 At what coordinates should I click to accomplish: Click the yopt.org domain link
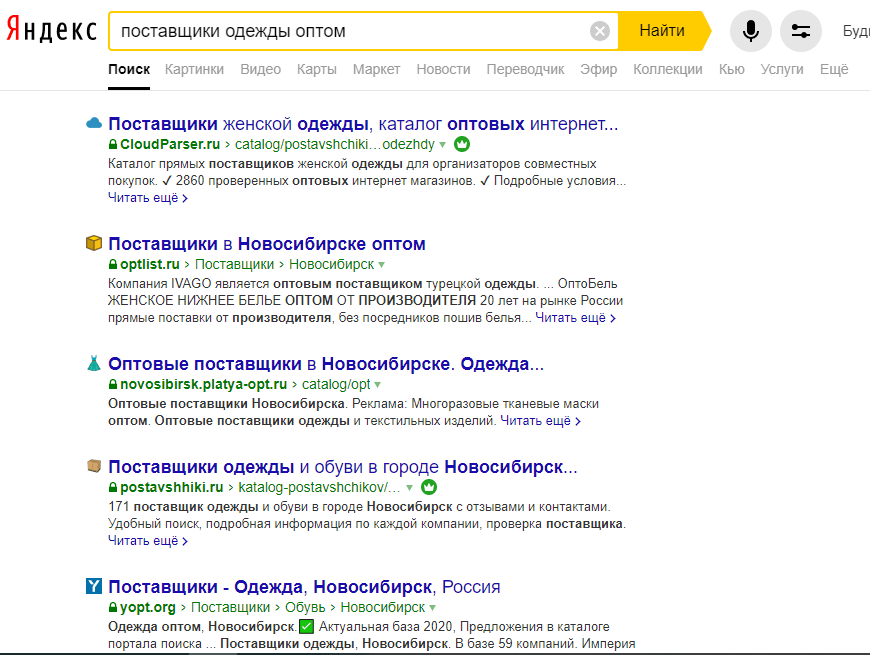[148, 607]
